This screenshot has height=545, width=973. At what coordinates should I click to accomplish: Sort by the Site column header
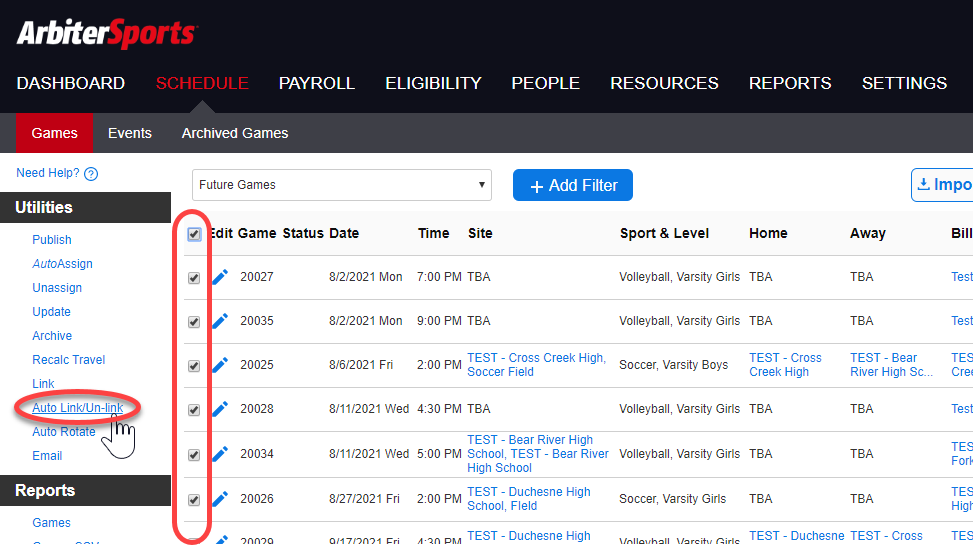[480, 233]
